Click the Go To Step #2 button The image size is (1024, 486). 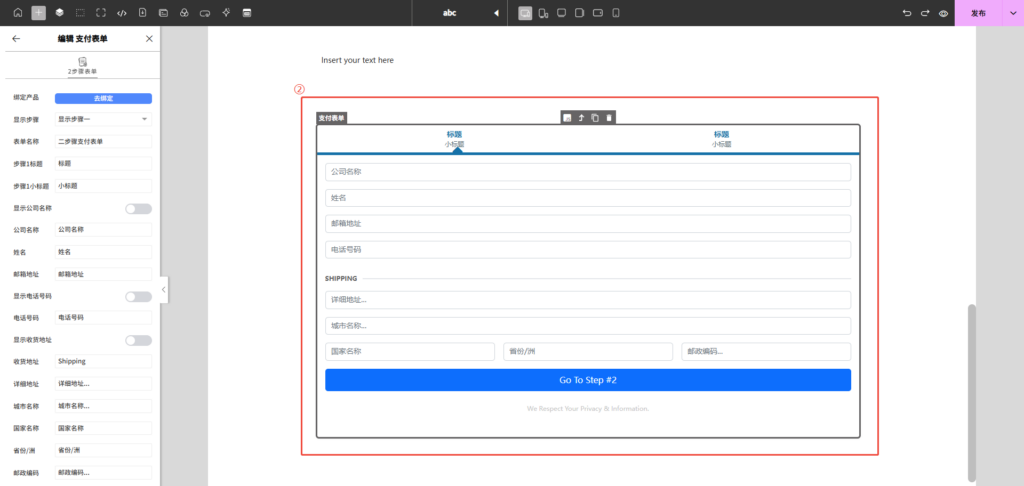587,380
